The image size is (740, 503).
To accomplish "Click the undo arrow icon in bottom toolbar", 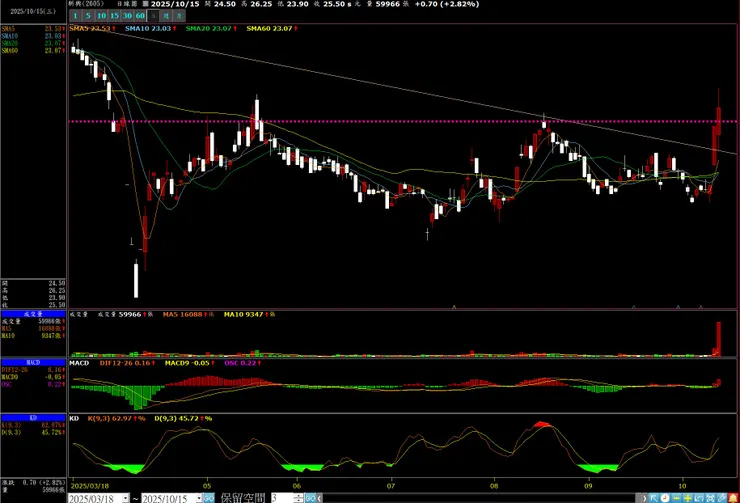I will coord(699,497).
